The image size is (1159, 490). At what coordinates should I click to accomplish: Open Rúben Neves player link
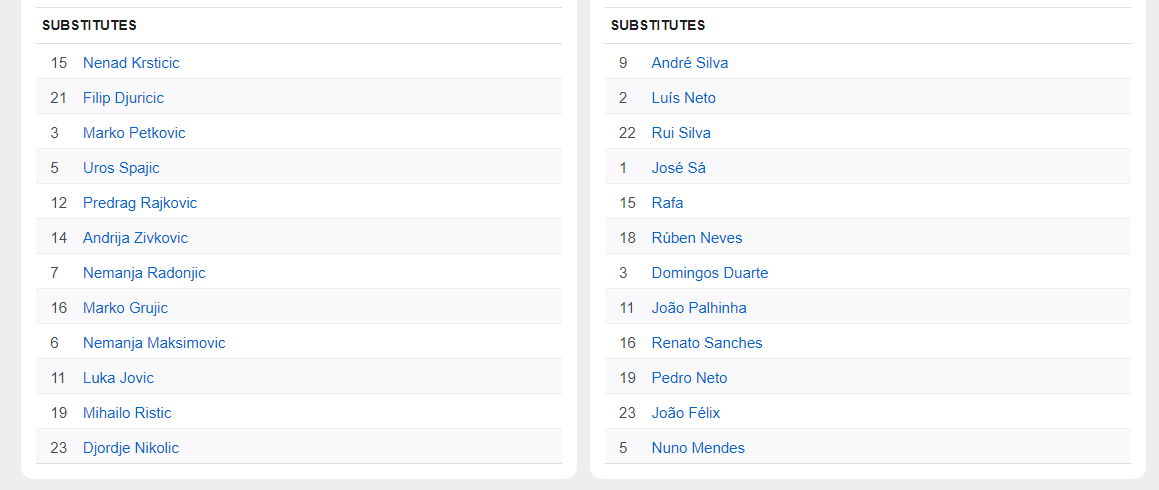(x=697, y=238)
